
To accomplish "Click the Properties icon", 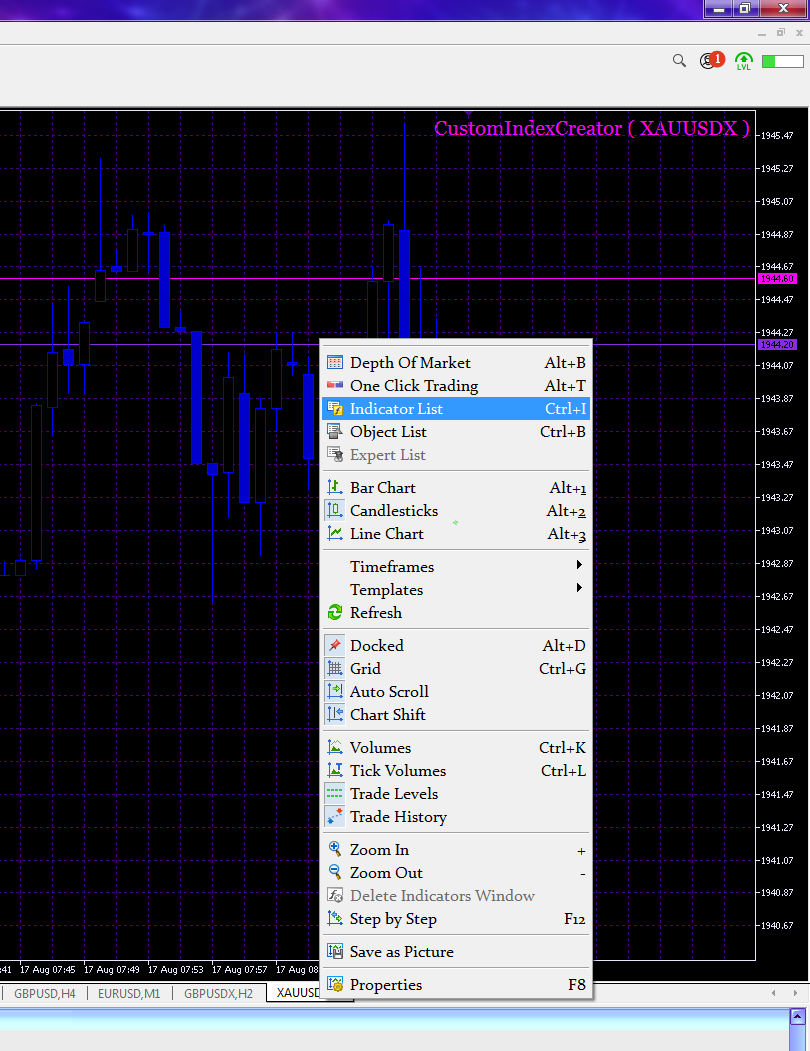I will pyautogui.click(x=335, y=984).
